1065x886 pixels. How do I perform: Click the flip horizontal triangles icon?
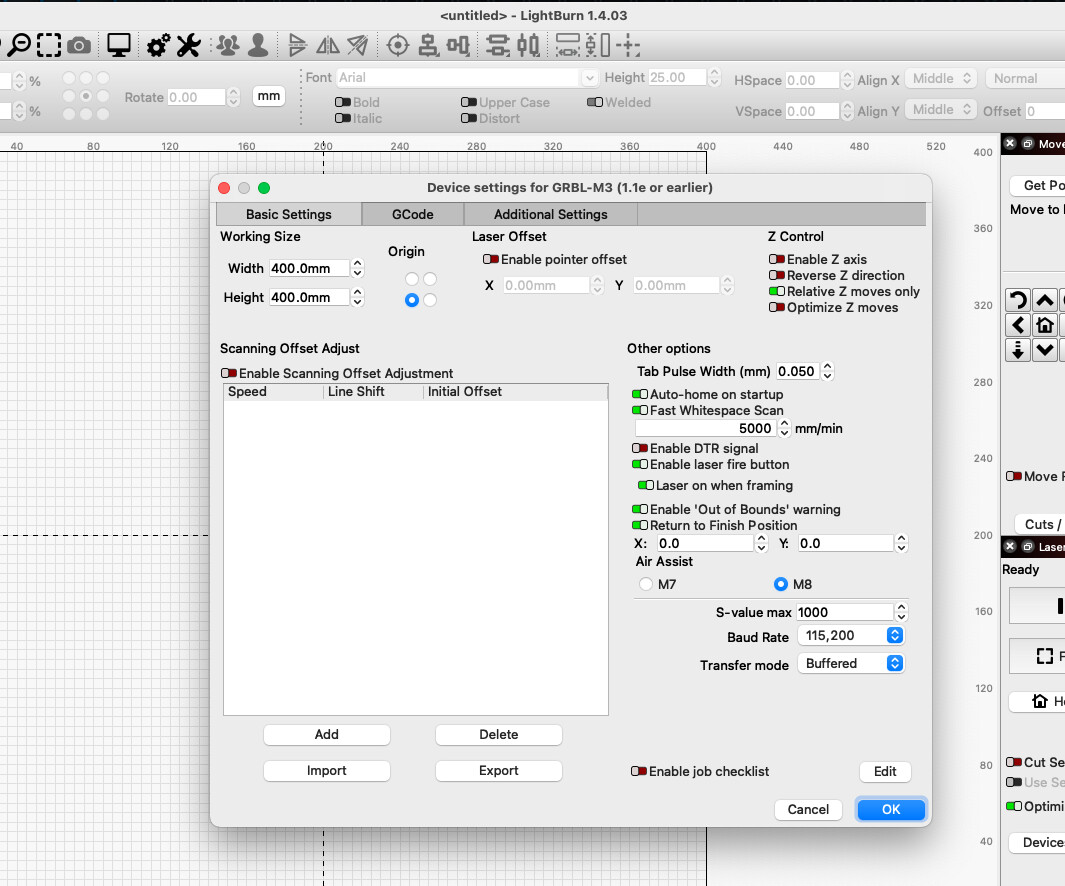(x=297, y=46)
